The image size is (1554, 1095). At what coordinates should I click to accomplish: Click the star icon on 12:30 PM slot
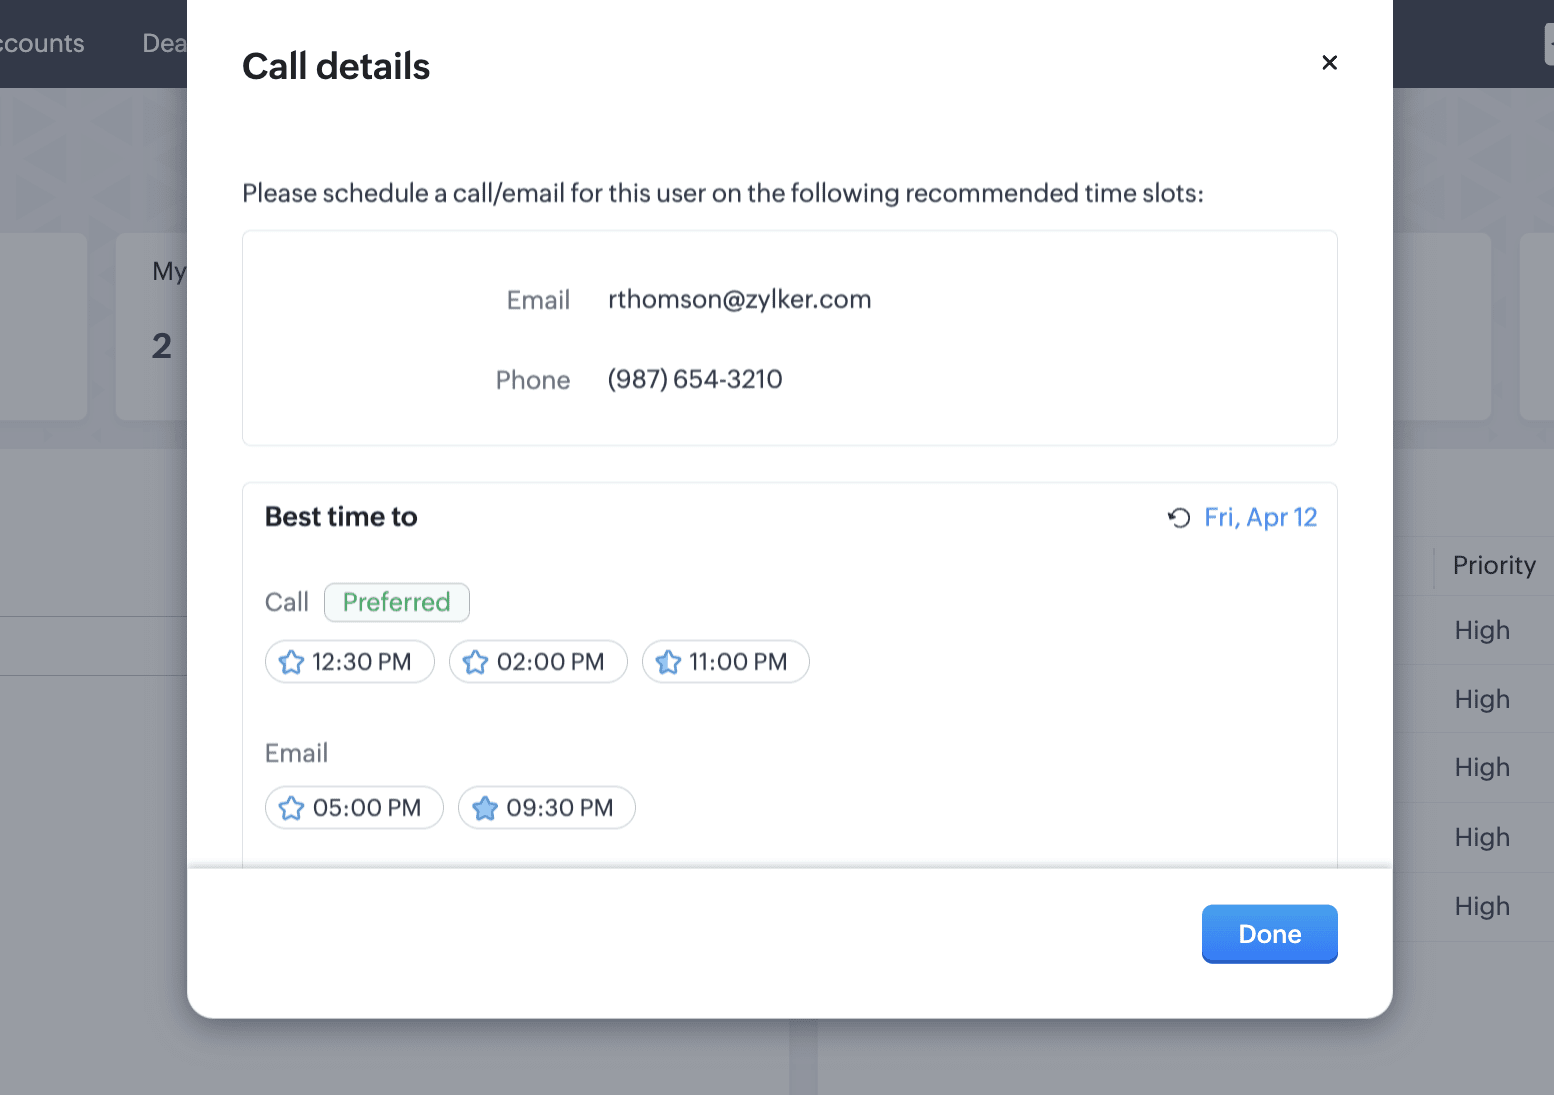click(x=291, y=662)
